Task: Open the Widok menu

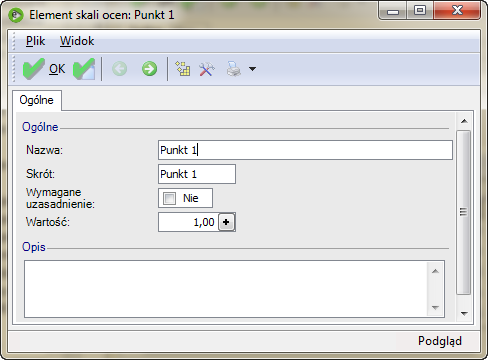Action: coord(77,41)
